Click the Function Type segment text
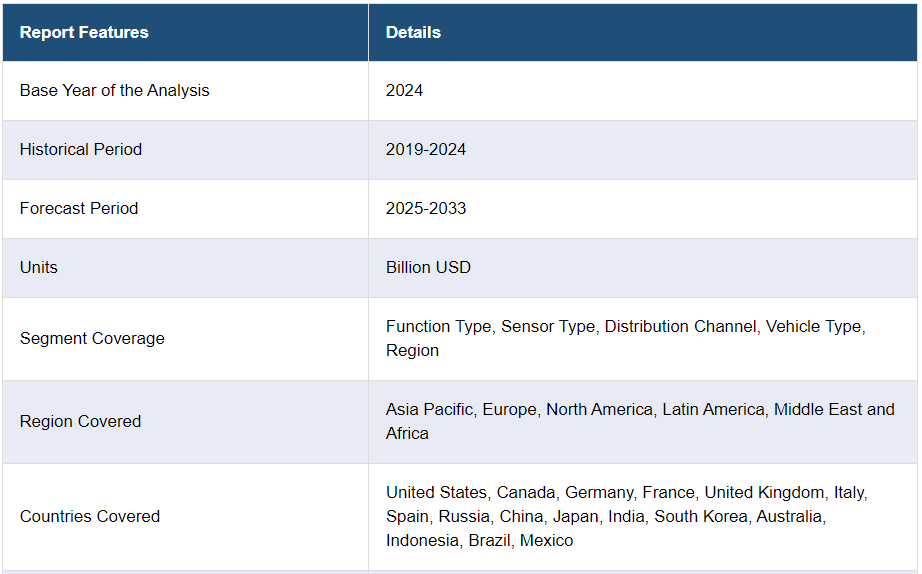The width and height of the screenshot is (922, 574). coord(438,326)
